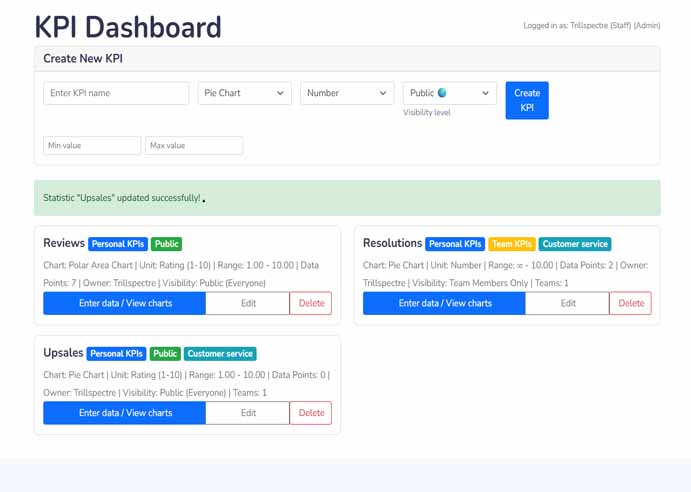Click the Enter KPI name field
Screen dimensions: 691x492
click(116, 93)
